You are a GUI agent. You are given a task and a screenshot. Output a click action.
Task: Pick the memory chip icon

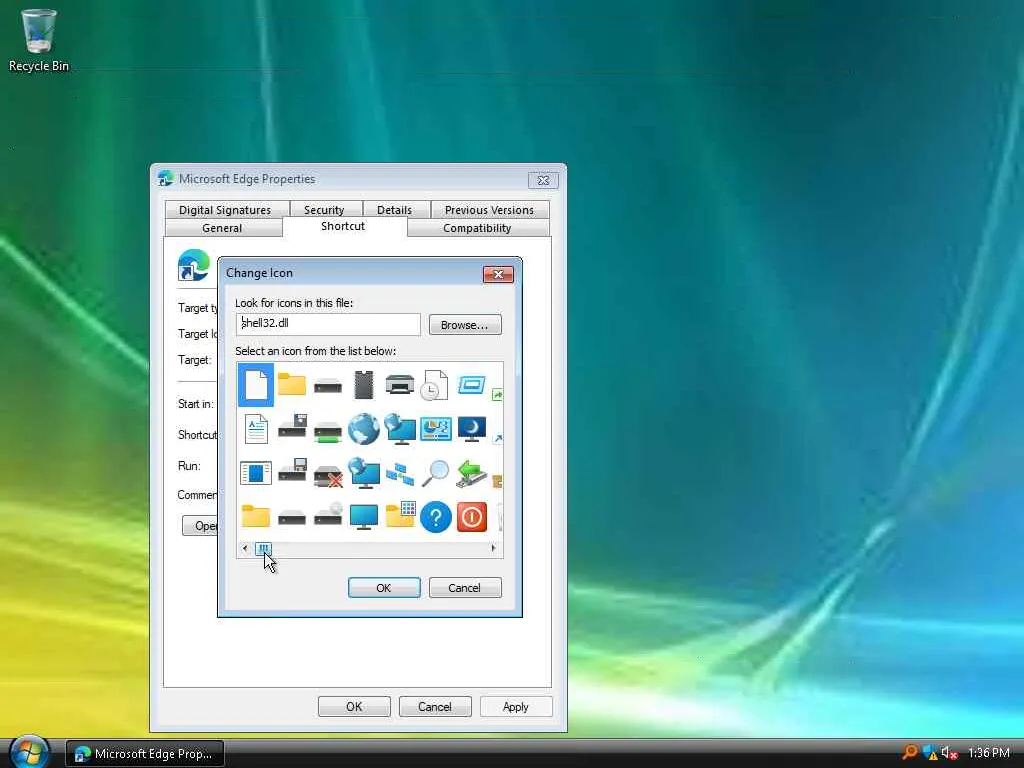click(364, 385)
